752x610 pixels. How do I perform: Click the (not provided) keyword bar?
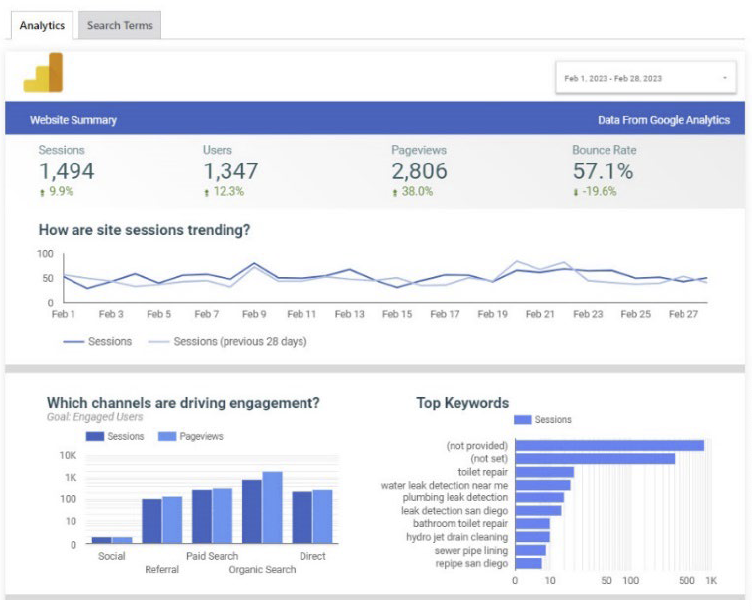(609, 445)
